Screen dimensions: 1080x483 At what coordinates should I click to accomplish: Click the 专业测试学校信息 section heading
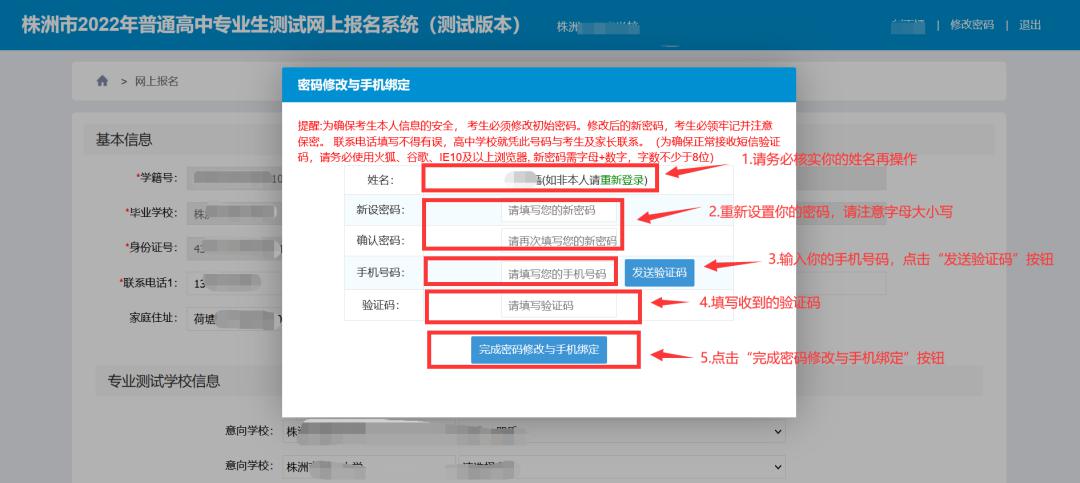(164, 381)
